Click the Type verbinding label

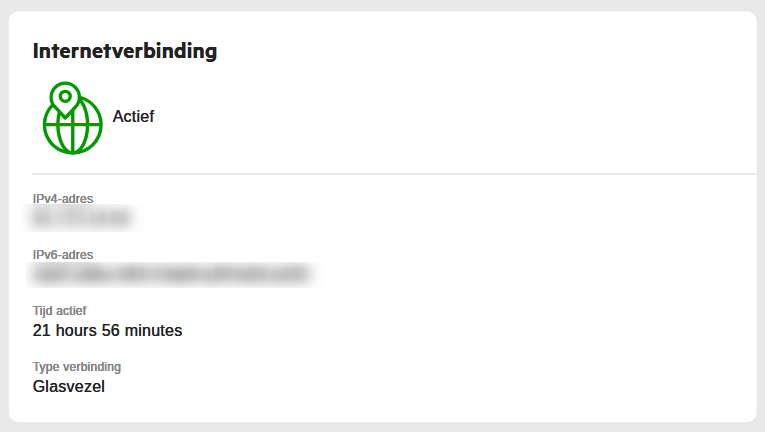pos(77,367)
